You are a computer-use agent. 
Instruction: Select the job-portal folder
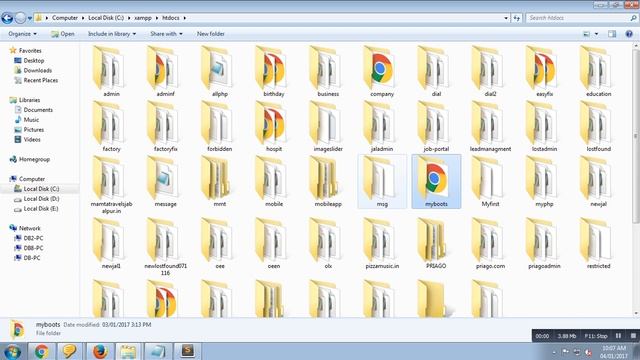(x=436, y=127)
